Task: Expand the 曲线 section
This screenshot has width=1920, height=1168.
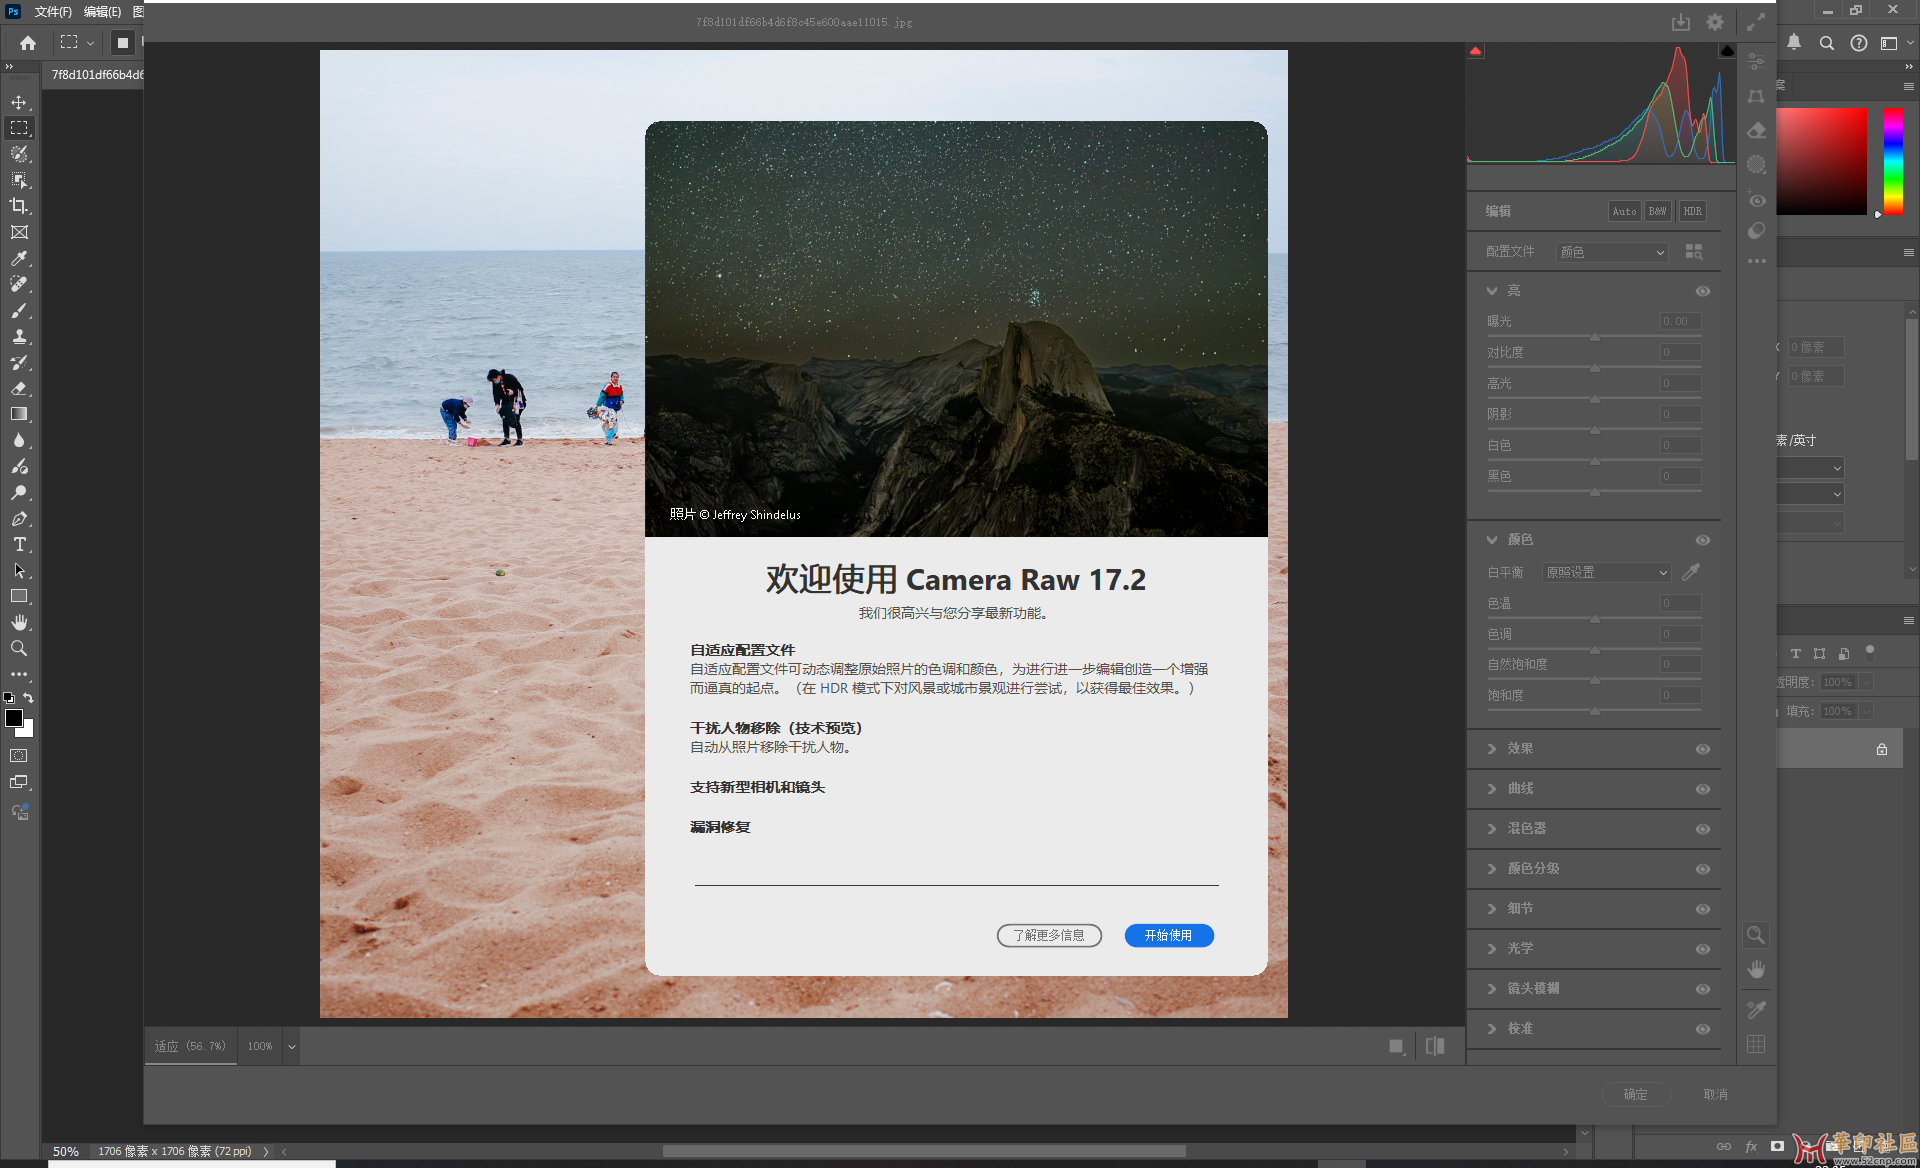Action: (1492, 789)
